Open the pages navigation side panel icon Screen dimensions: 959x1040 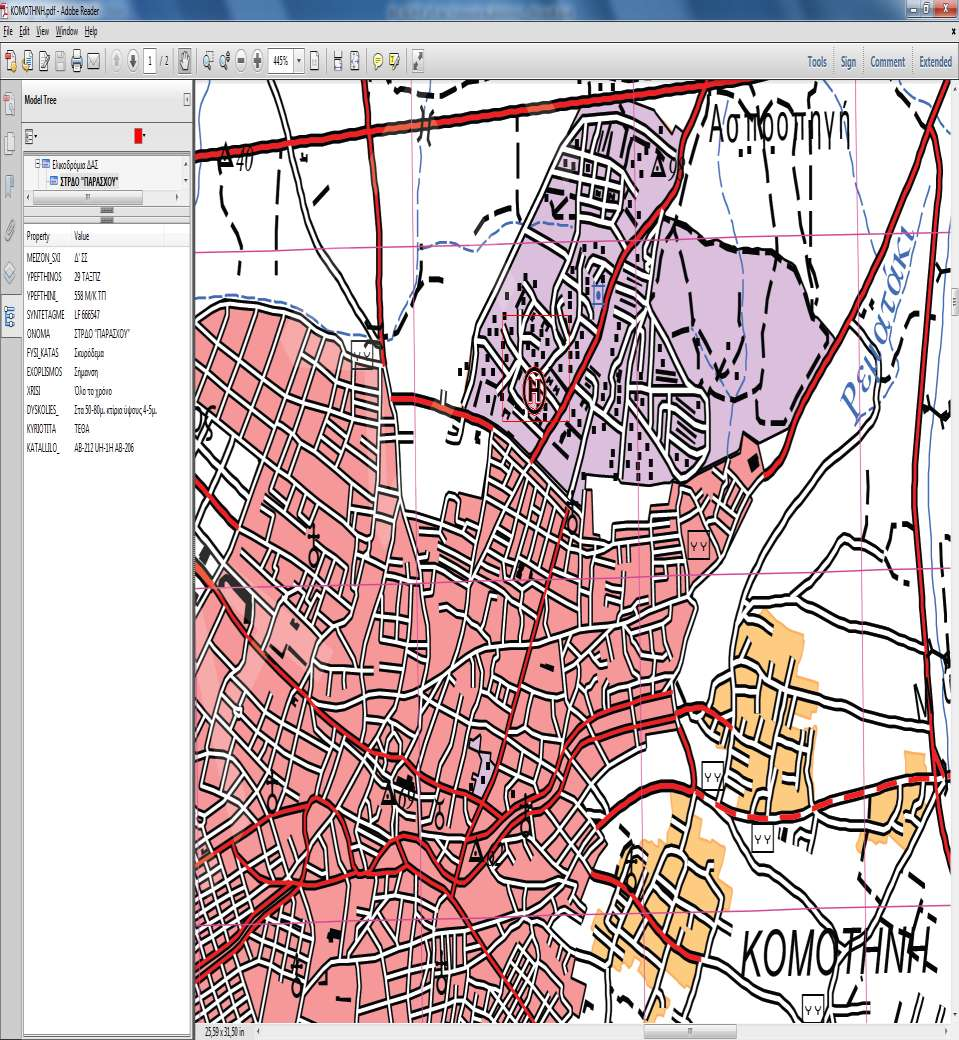(9, 143)
